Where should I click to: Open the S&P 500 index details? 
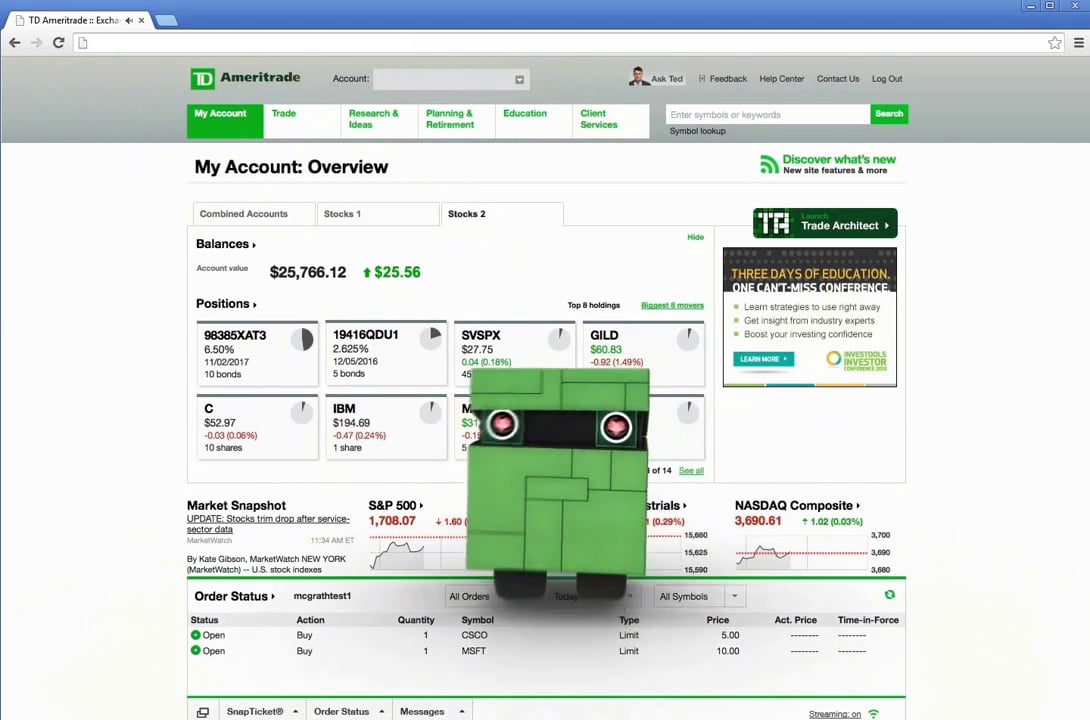tap(396, 505)
